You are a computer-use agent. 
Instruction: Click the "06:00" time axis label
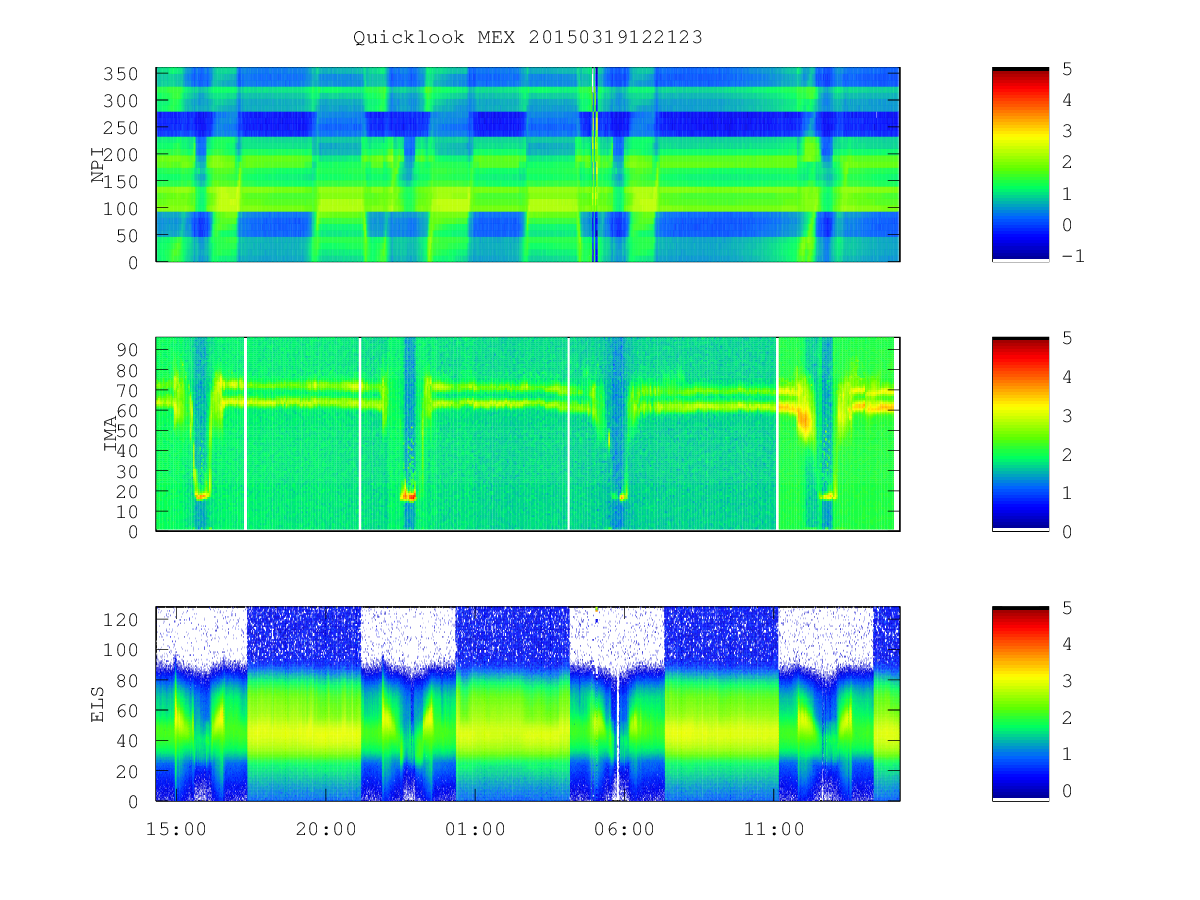tap(625, 830)
